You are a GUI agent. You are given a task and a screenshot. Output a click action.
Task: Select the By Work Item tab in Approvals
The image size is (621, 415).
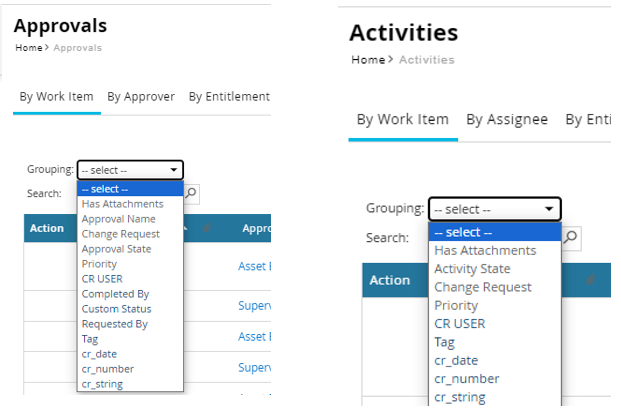pos(57,97)
